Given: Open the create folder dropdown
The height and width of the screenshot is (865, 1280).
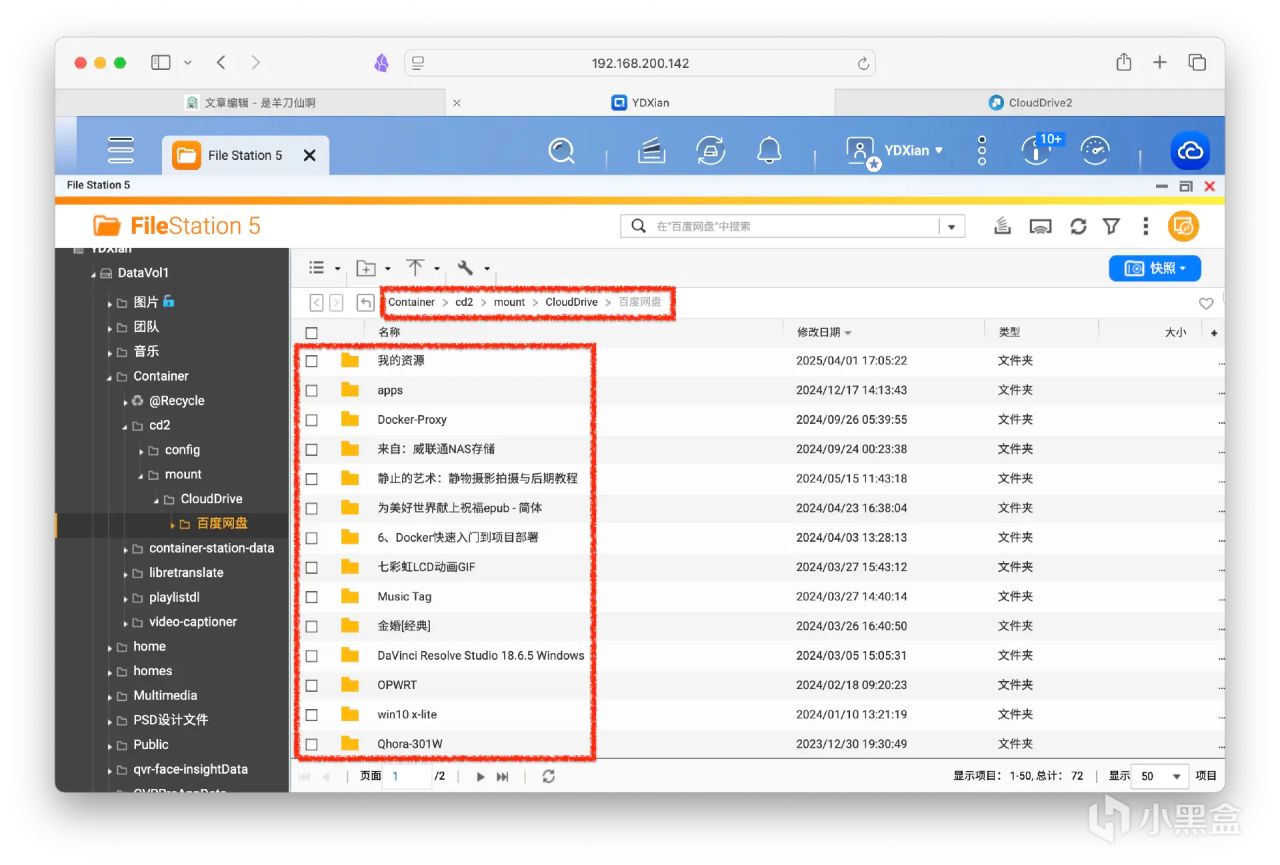Looking at the screenshot, I should tap(373, 268).
